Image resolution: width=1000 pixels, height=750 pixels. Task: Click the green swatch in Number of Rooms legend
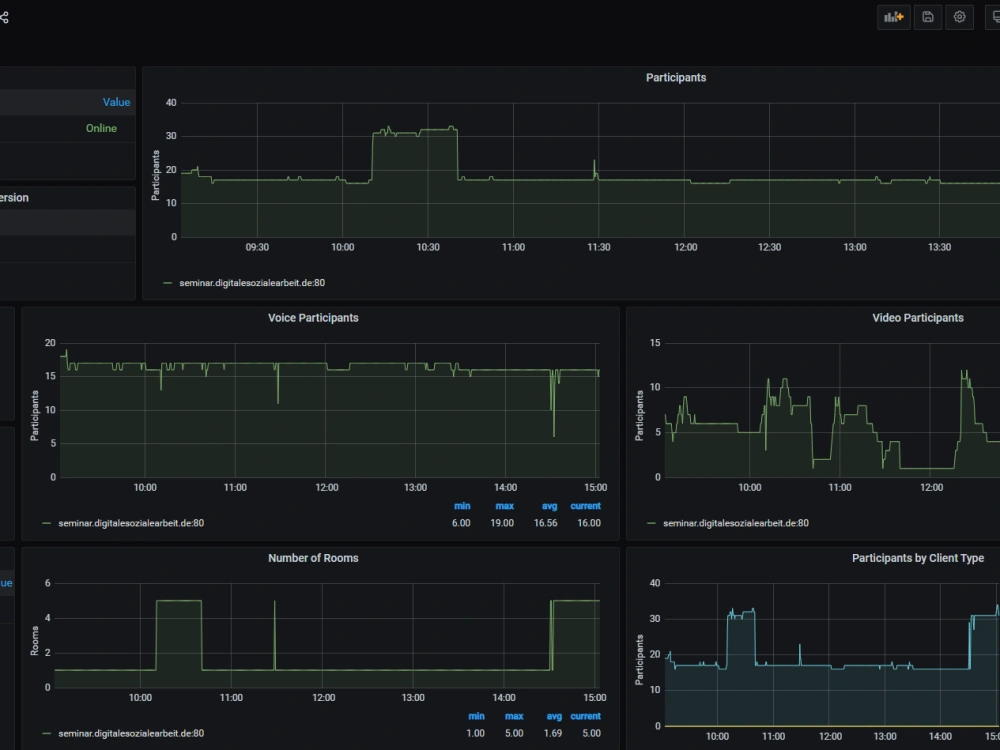[x=47, y=734]
